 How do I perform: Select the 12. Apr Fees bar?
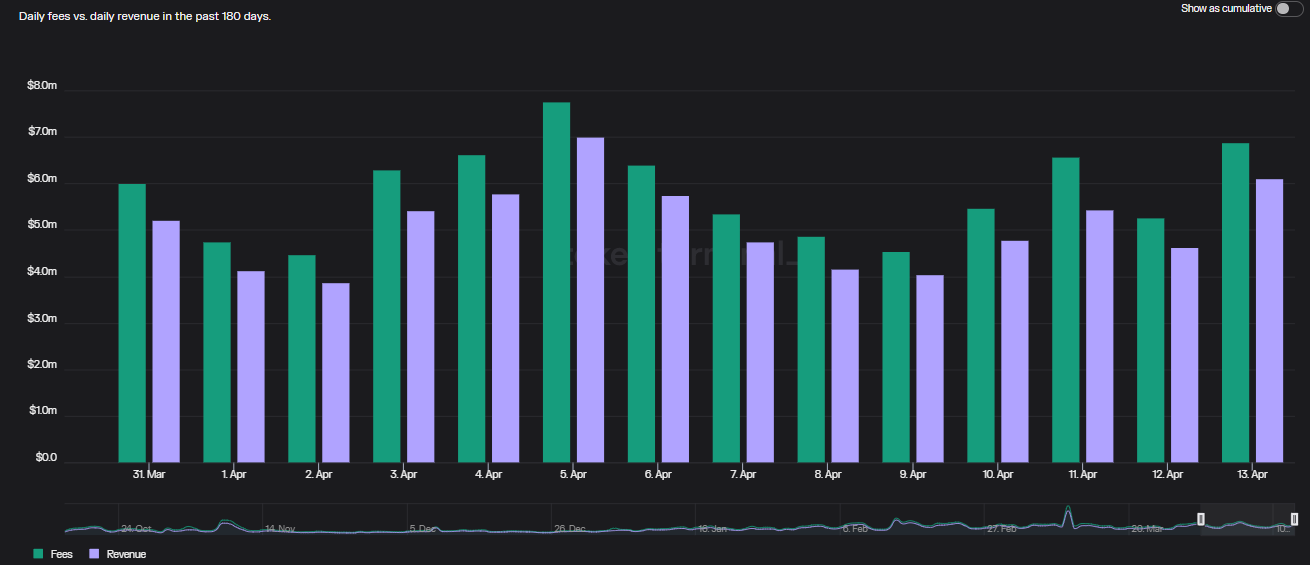pos(1151,341)
